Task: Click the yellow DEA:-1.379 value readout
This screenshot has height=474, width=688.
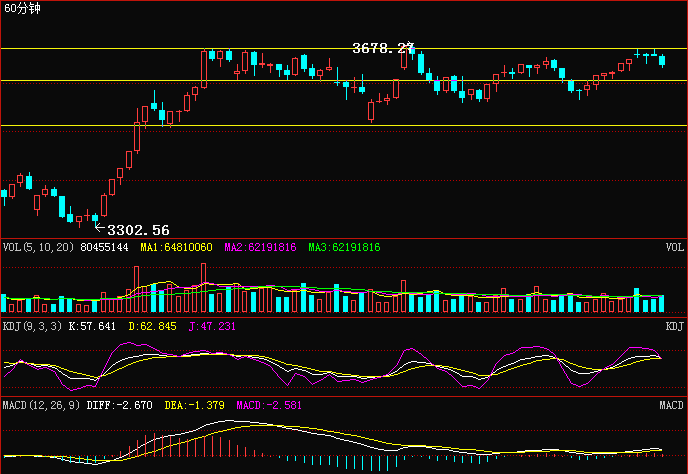Action: point(194,405)
